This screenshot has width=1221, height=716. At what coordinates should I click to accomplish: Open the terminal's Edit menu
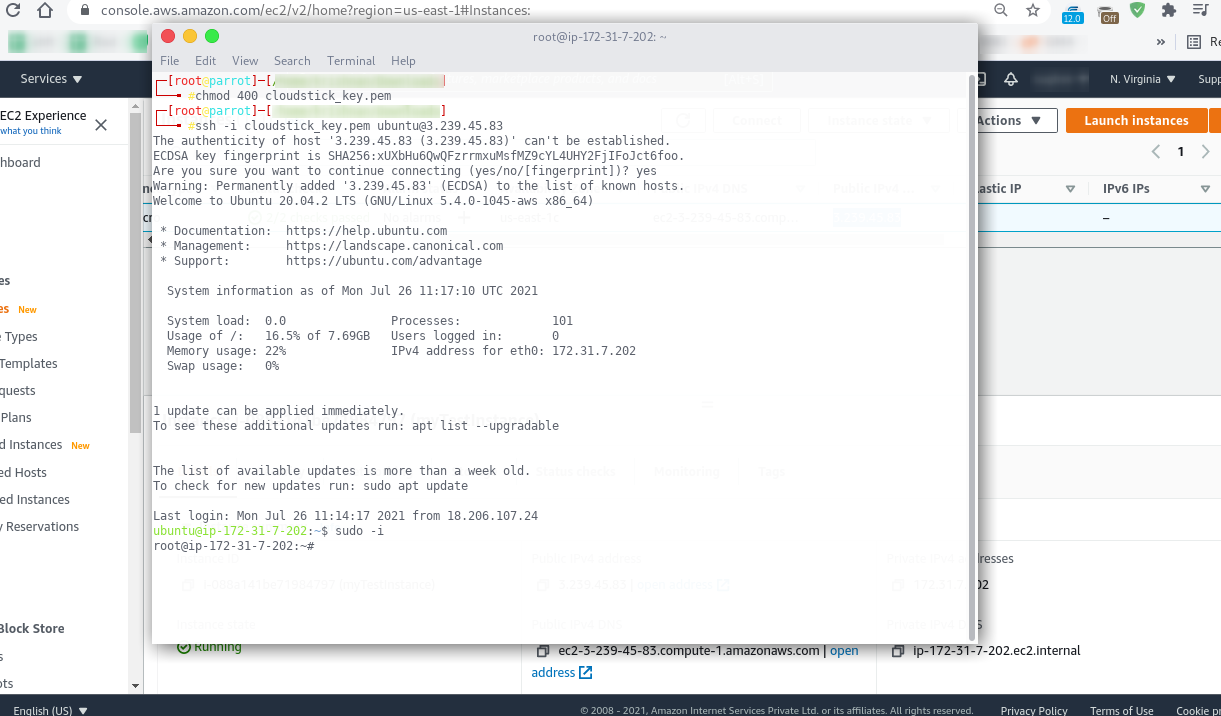tap(205, 61)
